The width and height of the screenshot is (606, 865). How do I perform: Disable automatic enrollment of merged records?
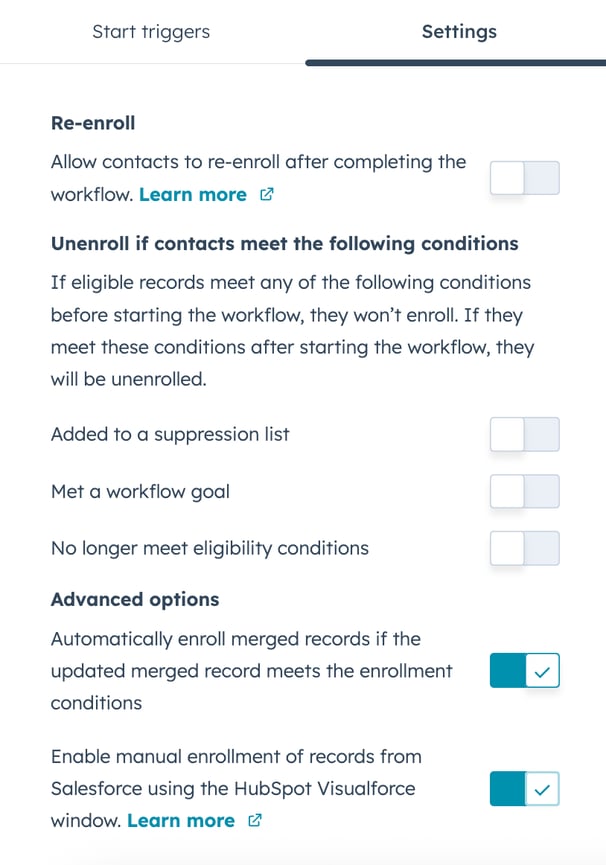(x=524, y=670)
